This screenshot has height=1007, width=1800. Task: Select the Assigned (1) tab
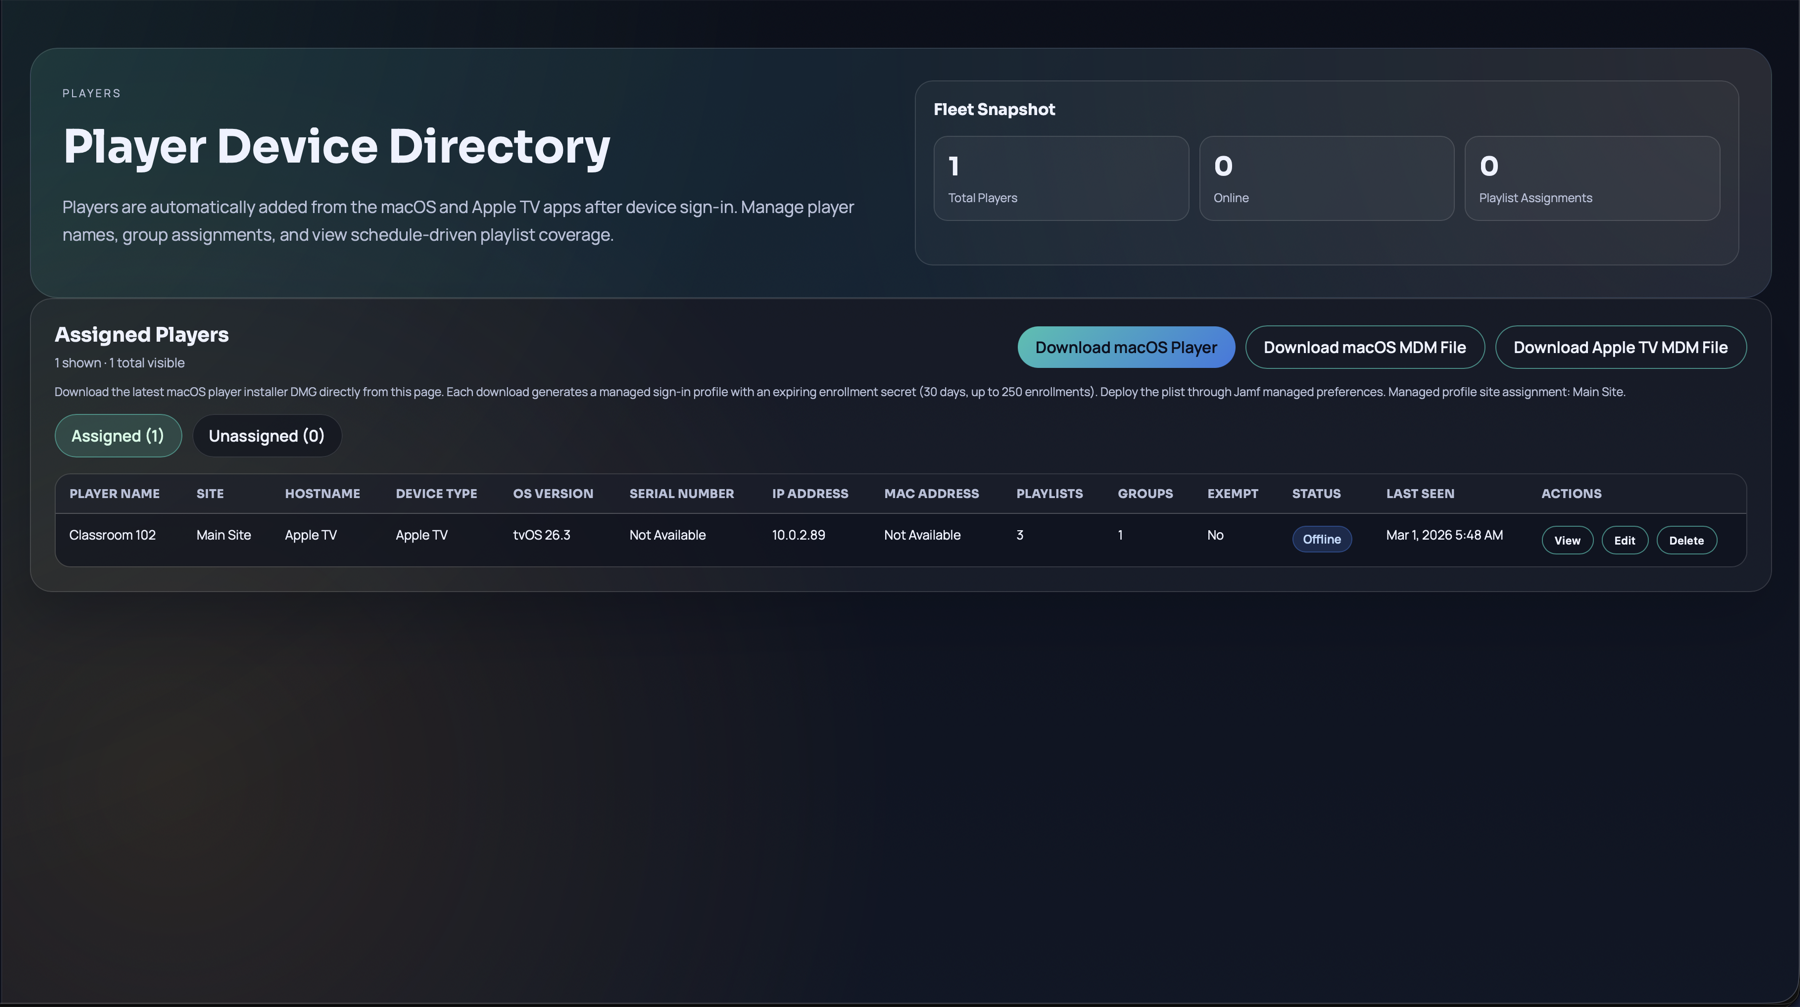point(117,435)
